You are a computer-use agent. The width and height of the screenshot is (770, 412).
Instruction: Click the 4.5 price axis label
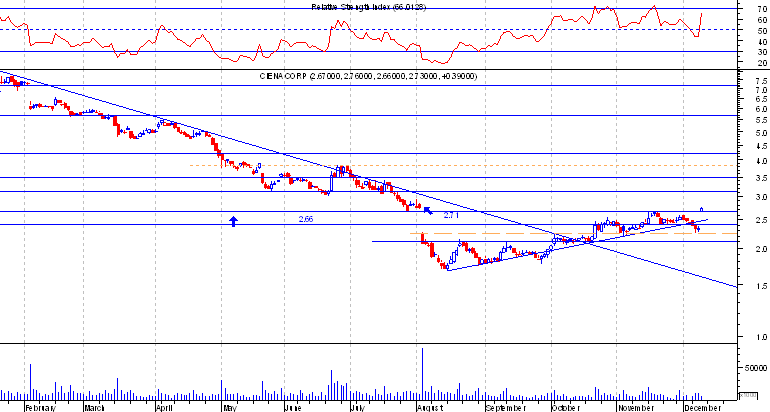(x=762, y=146)
